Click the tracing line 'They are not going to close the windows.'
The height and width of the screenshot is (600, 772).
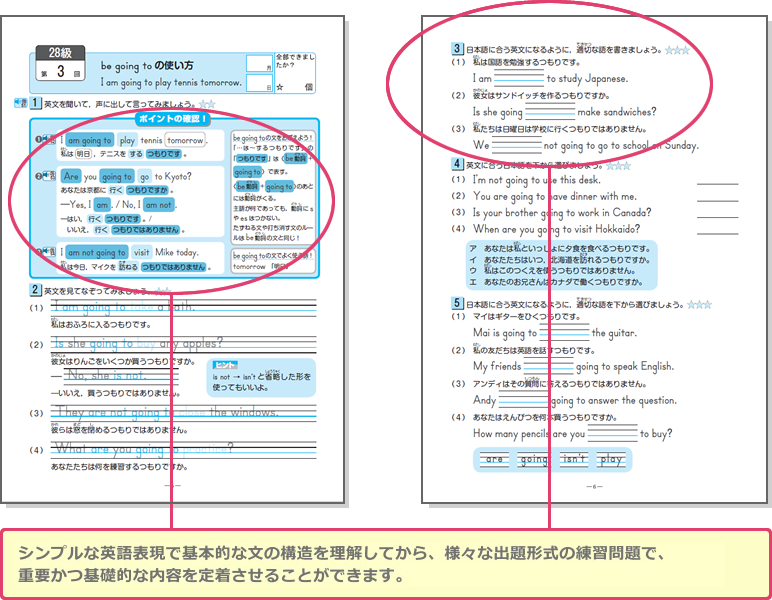tap(183, 412)
